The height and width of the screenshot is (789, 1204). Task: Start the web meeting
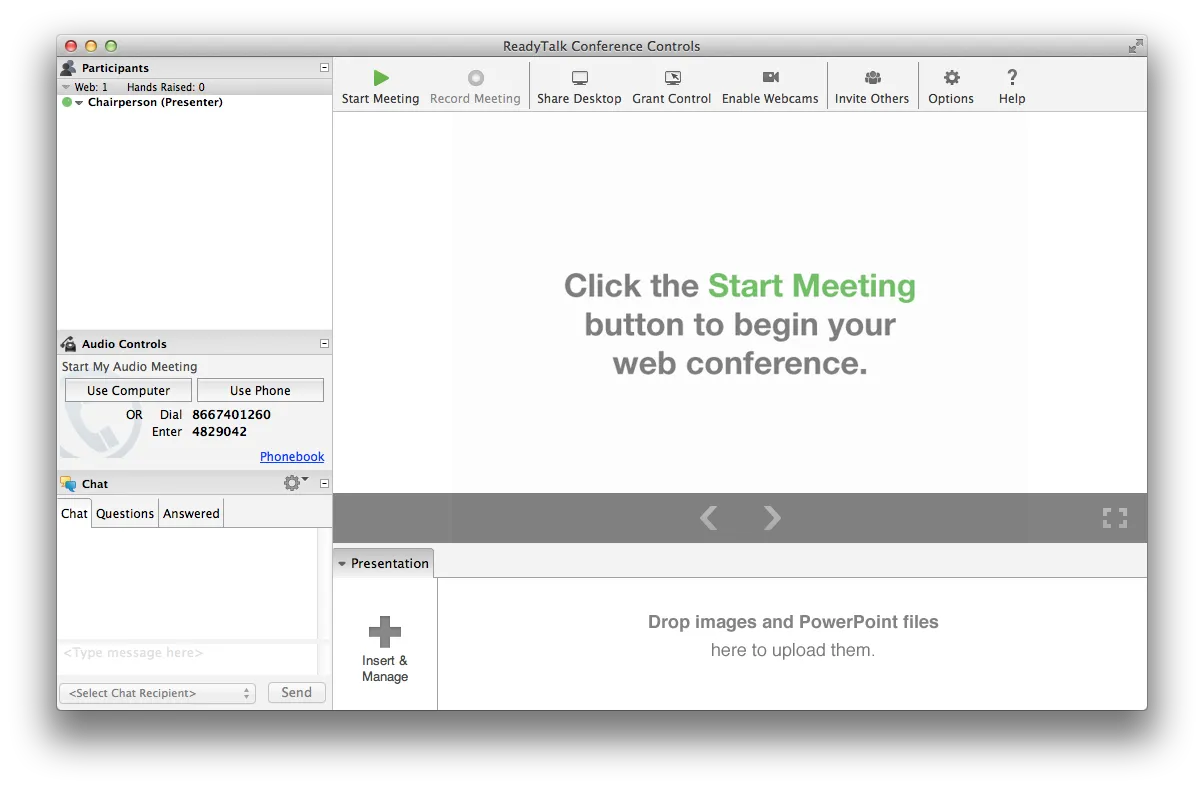[380, 86]
